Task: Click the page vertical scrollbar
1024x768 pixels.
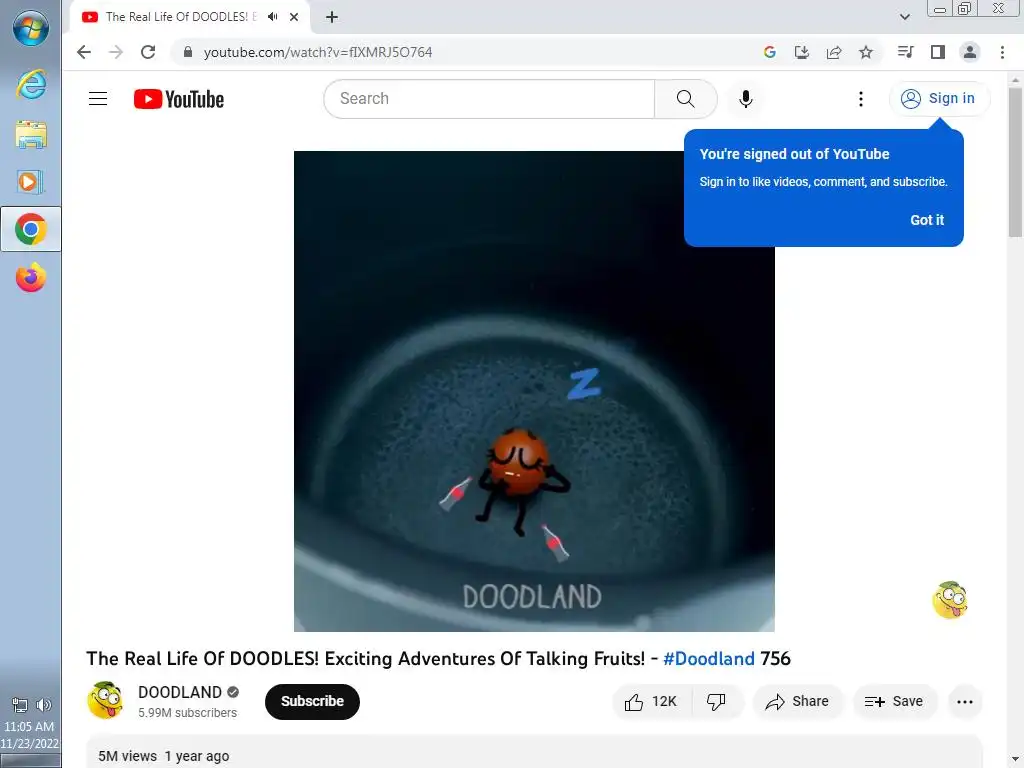Action: (x=1015, y=163)
